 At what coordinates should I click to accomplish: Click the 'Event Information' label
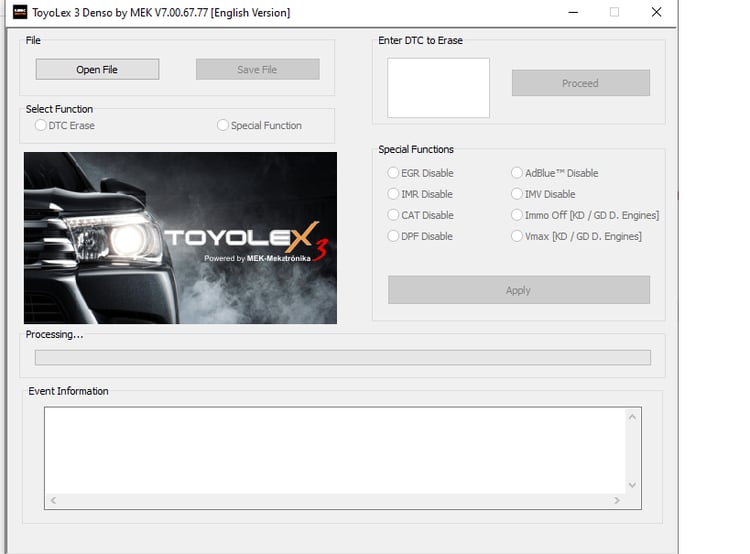[68, 391]
